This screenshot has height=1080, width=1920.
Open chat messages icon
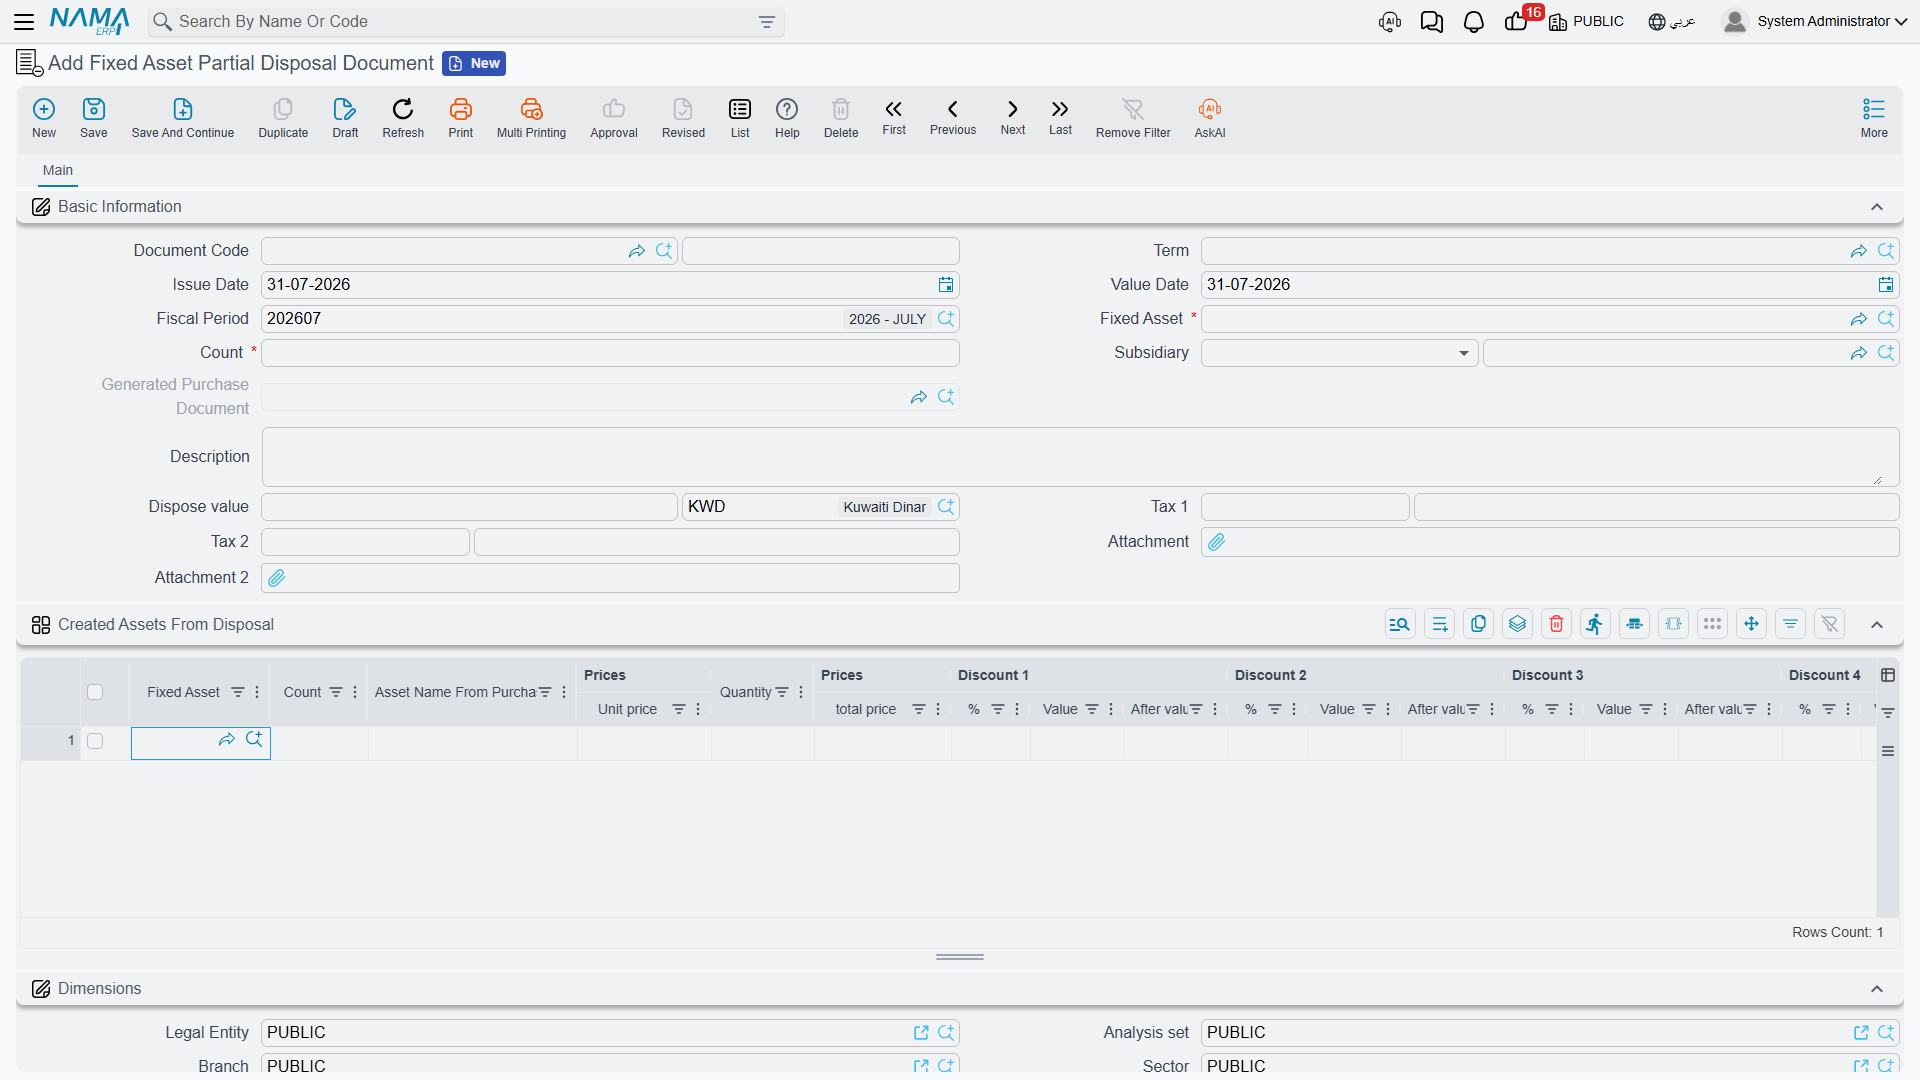click(1432, 22)
